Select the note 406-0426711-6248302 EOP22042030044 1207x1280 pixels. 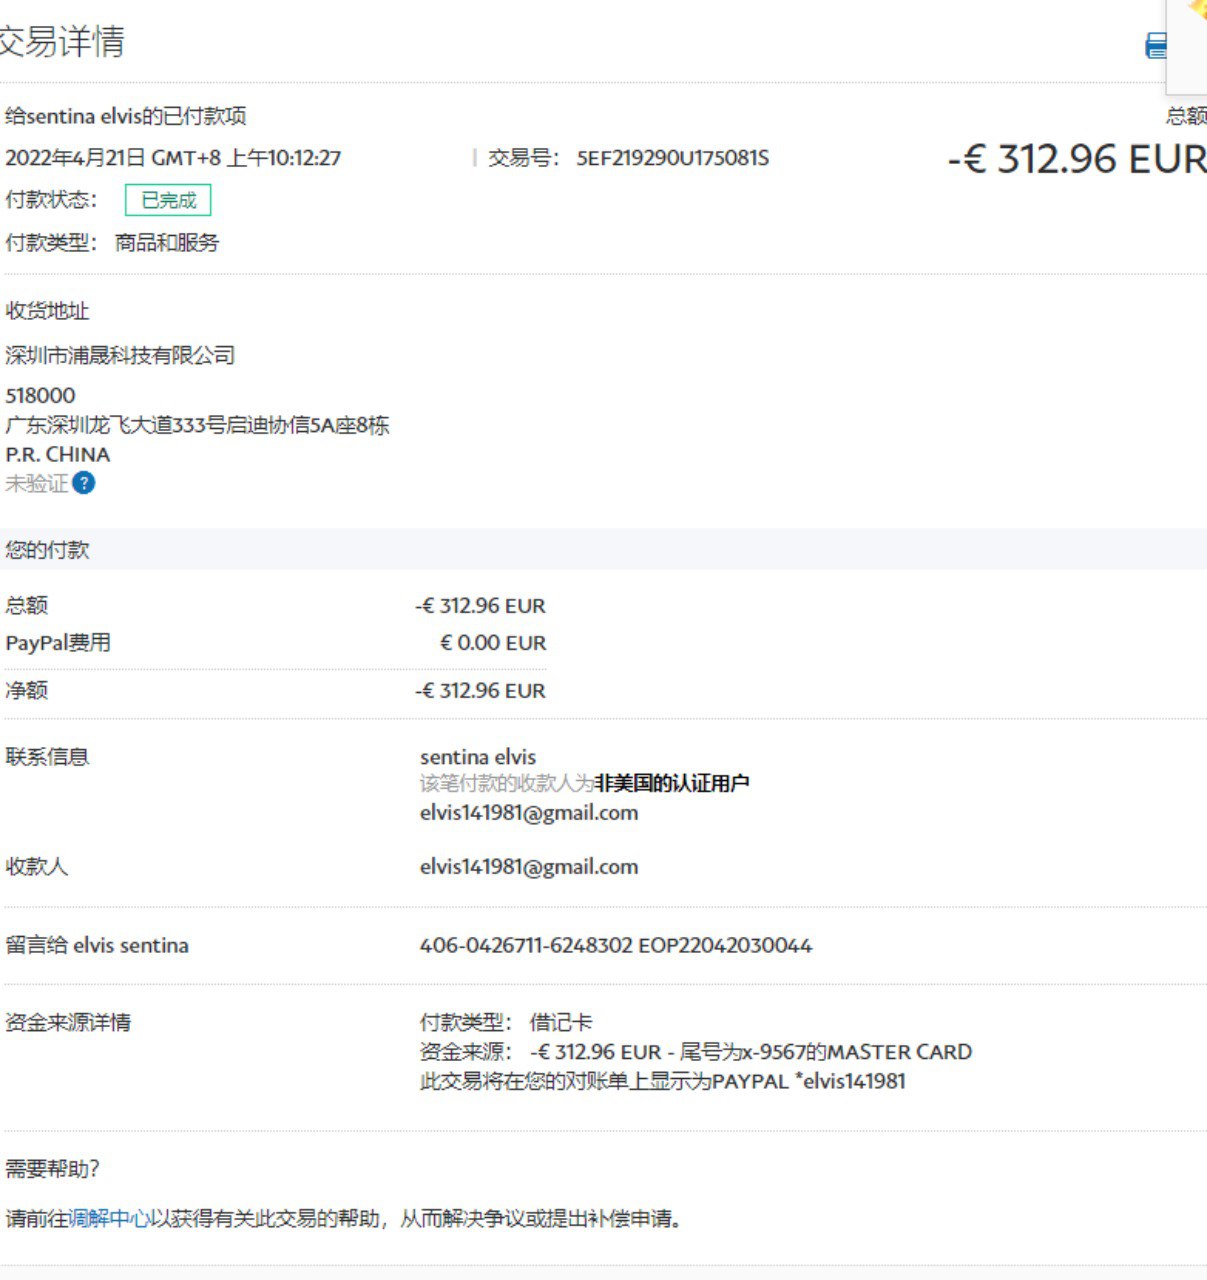tap(615, 945)
